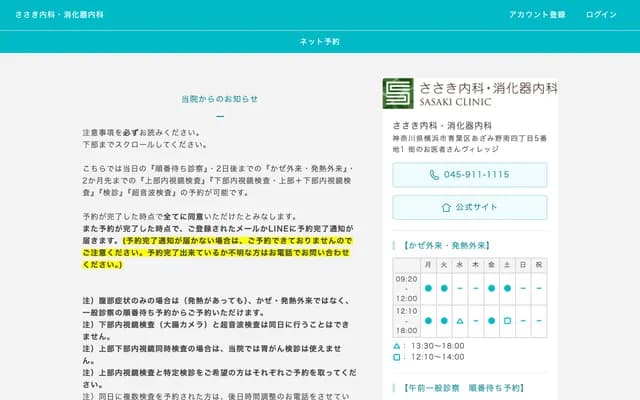This screenshot has height=400, width=640.
Task: Click ログイン in the header
Action: [601, 15]
